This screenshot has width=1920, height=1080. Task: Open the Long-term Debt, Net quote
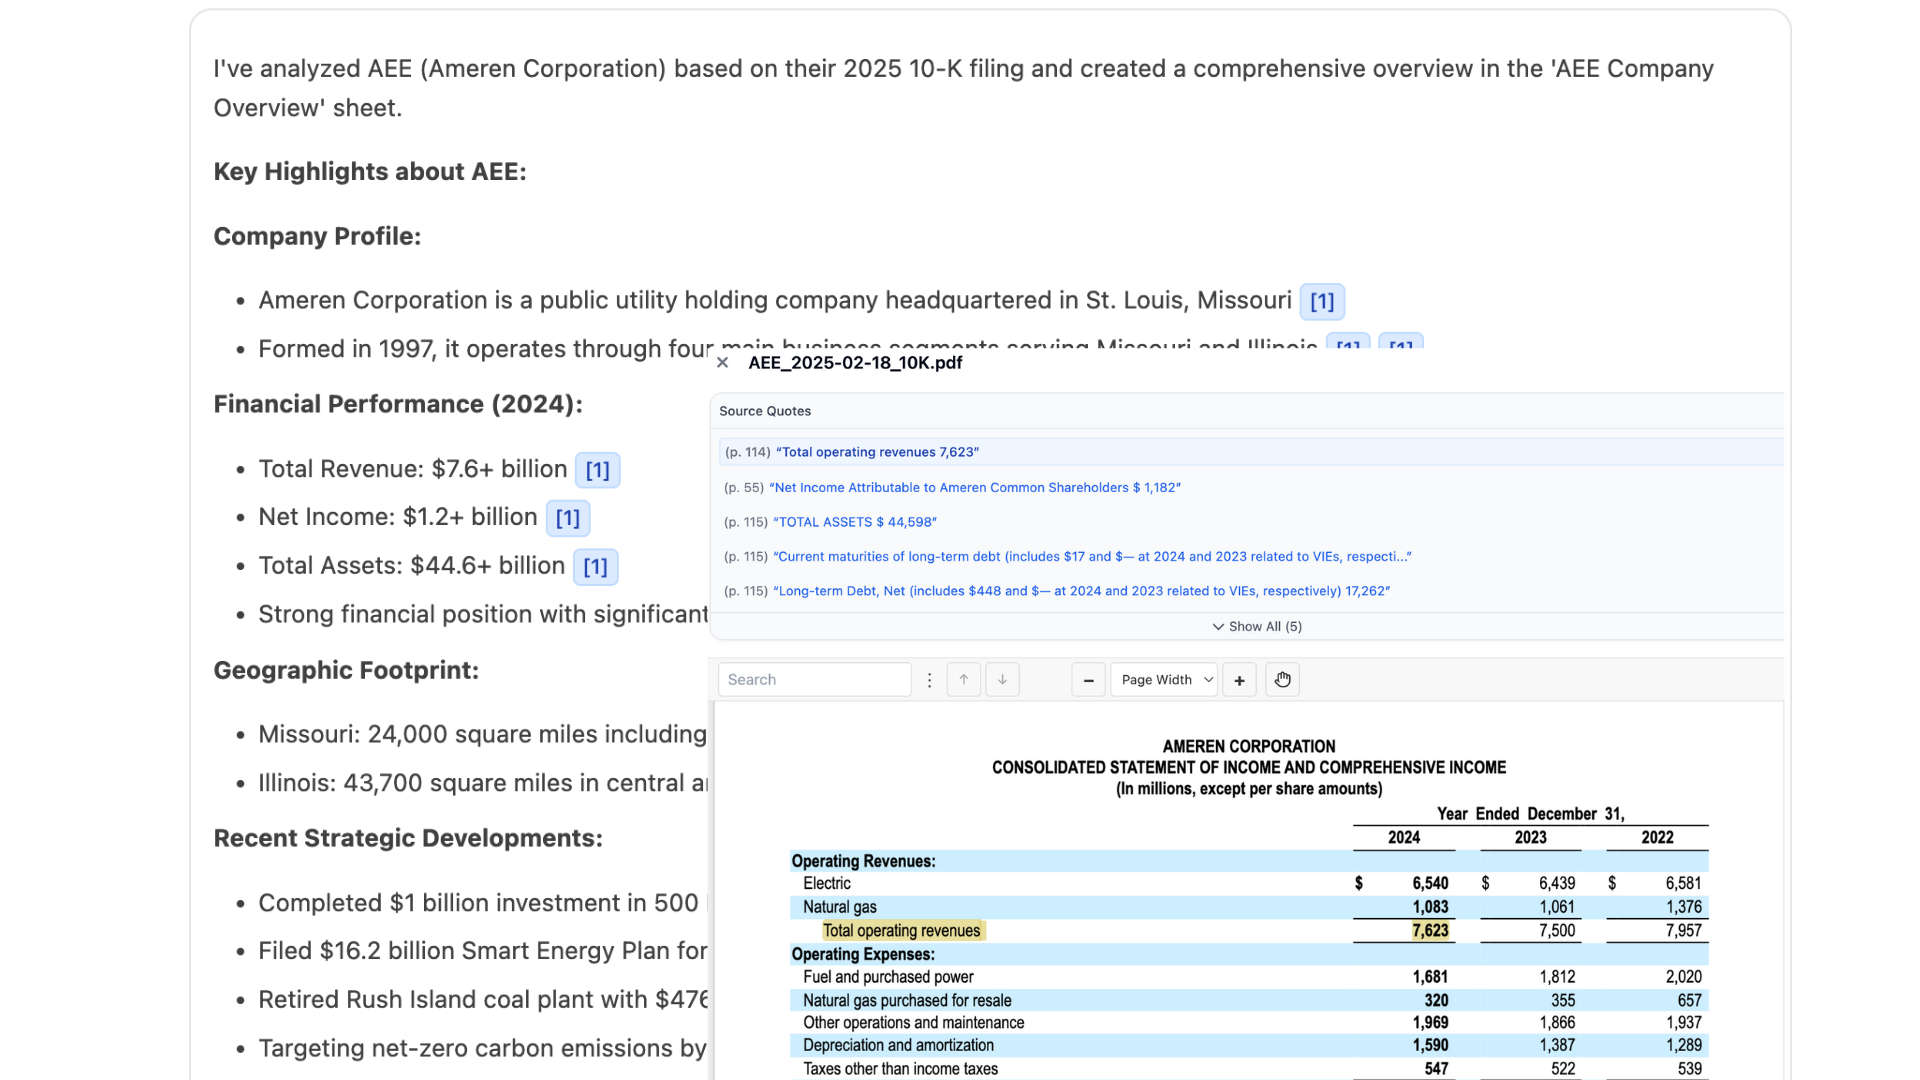pos(1081,591)
